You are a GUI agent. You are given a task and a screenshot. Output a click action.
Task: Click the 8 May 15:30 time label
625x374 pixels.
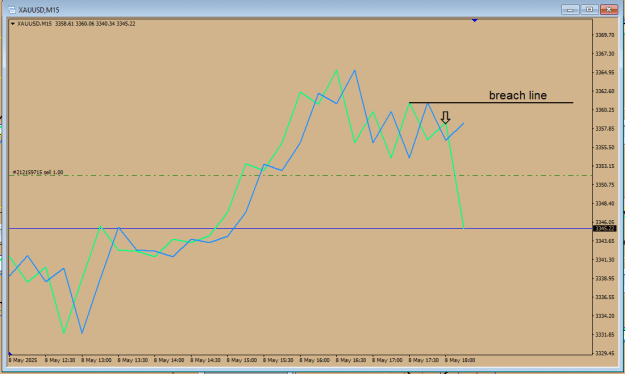tap(278, 360)
